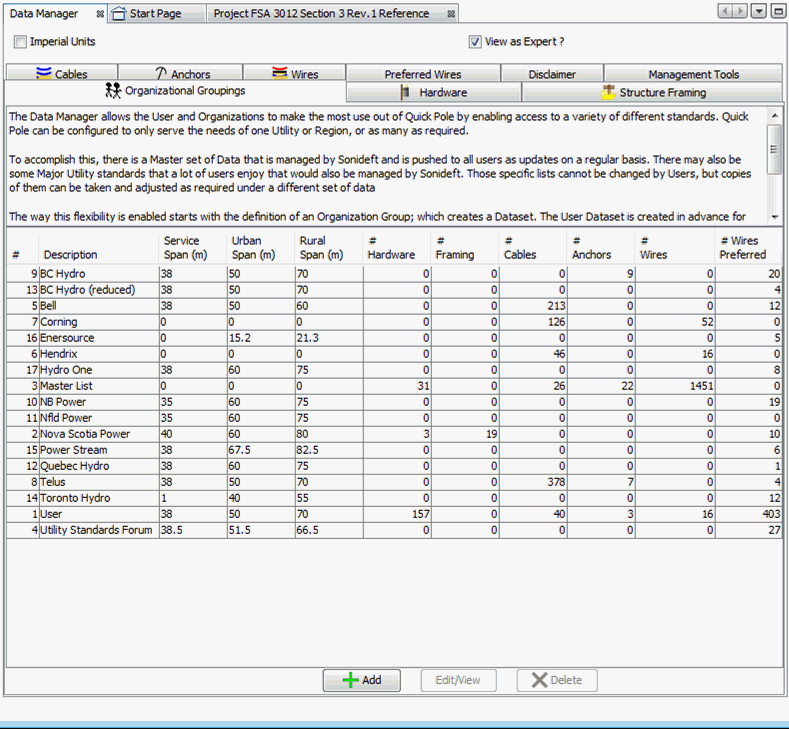Open the Hardware tab
This screenshot has height=729, width=789.
[x=434, y=93]
